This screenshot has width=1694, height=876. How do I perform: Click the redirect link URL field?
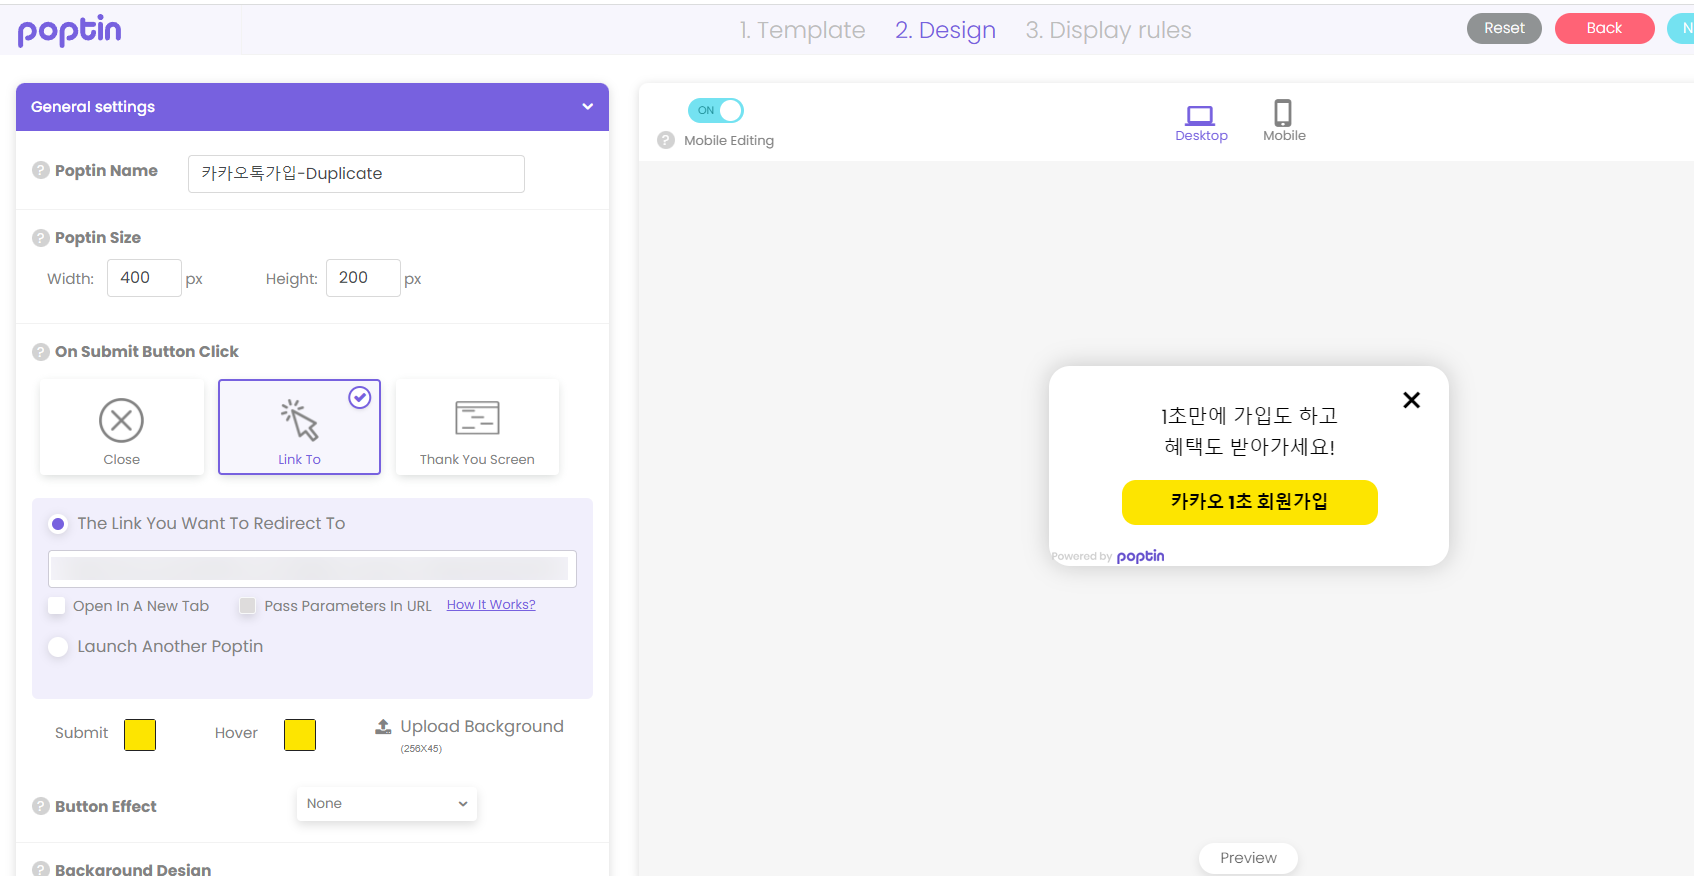point(312,569)
